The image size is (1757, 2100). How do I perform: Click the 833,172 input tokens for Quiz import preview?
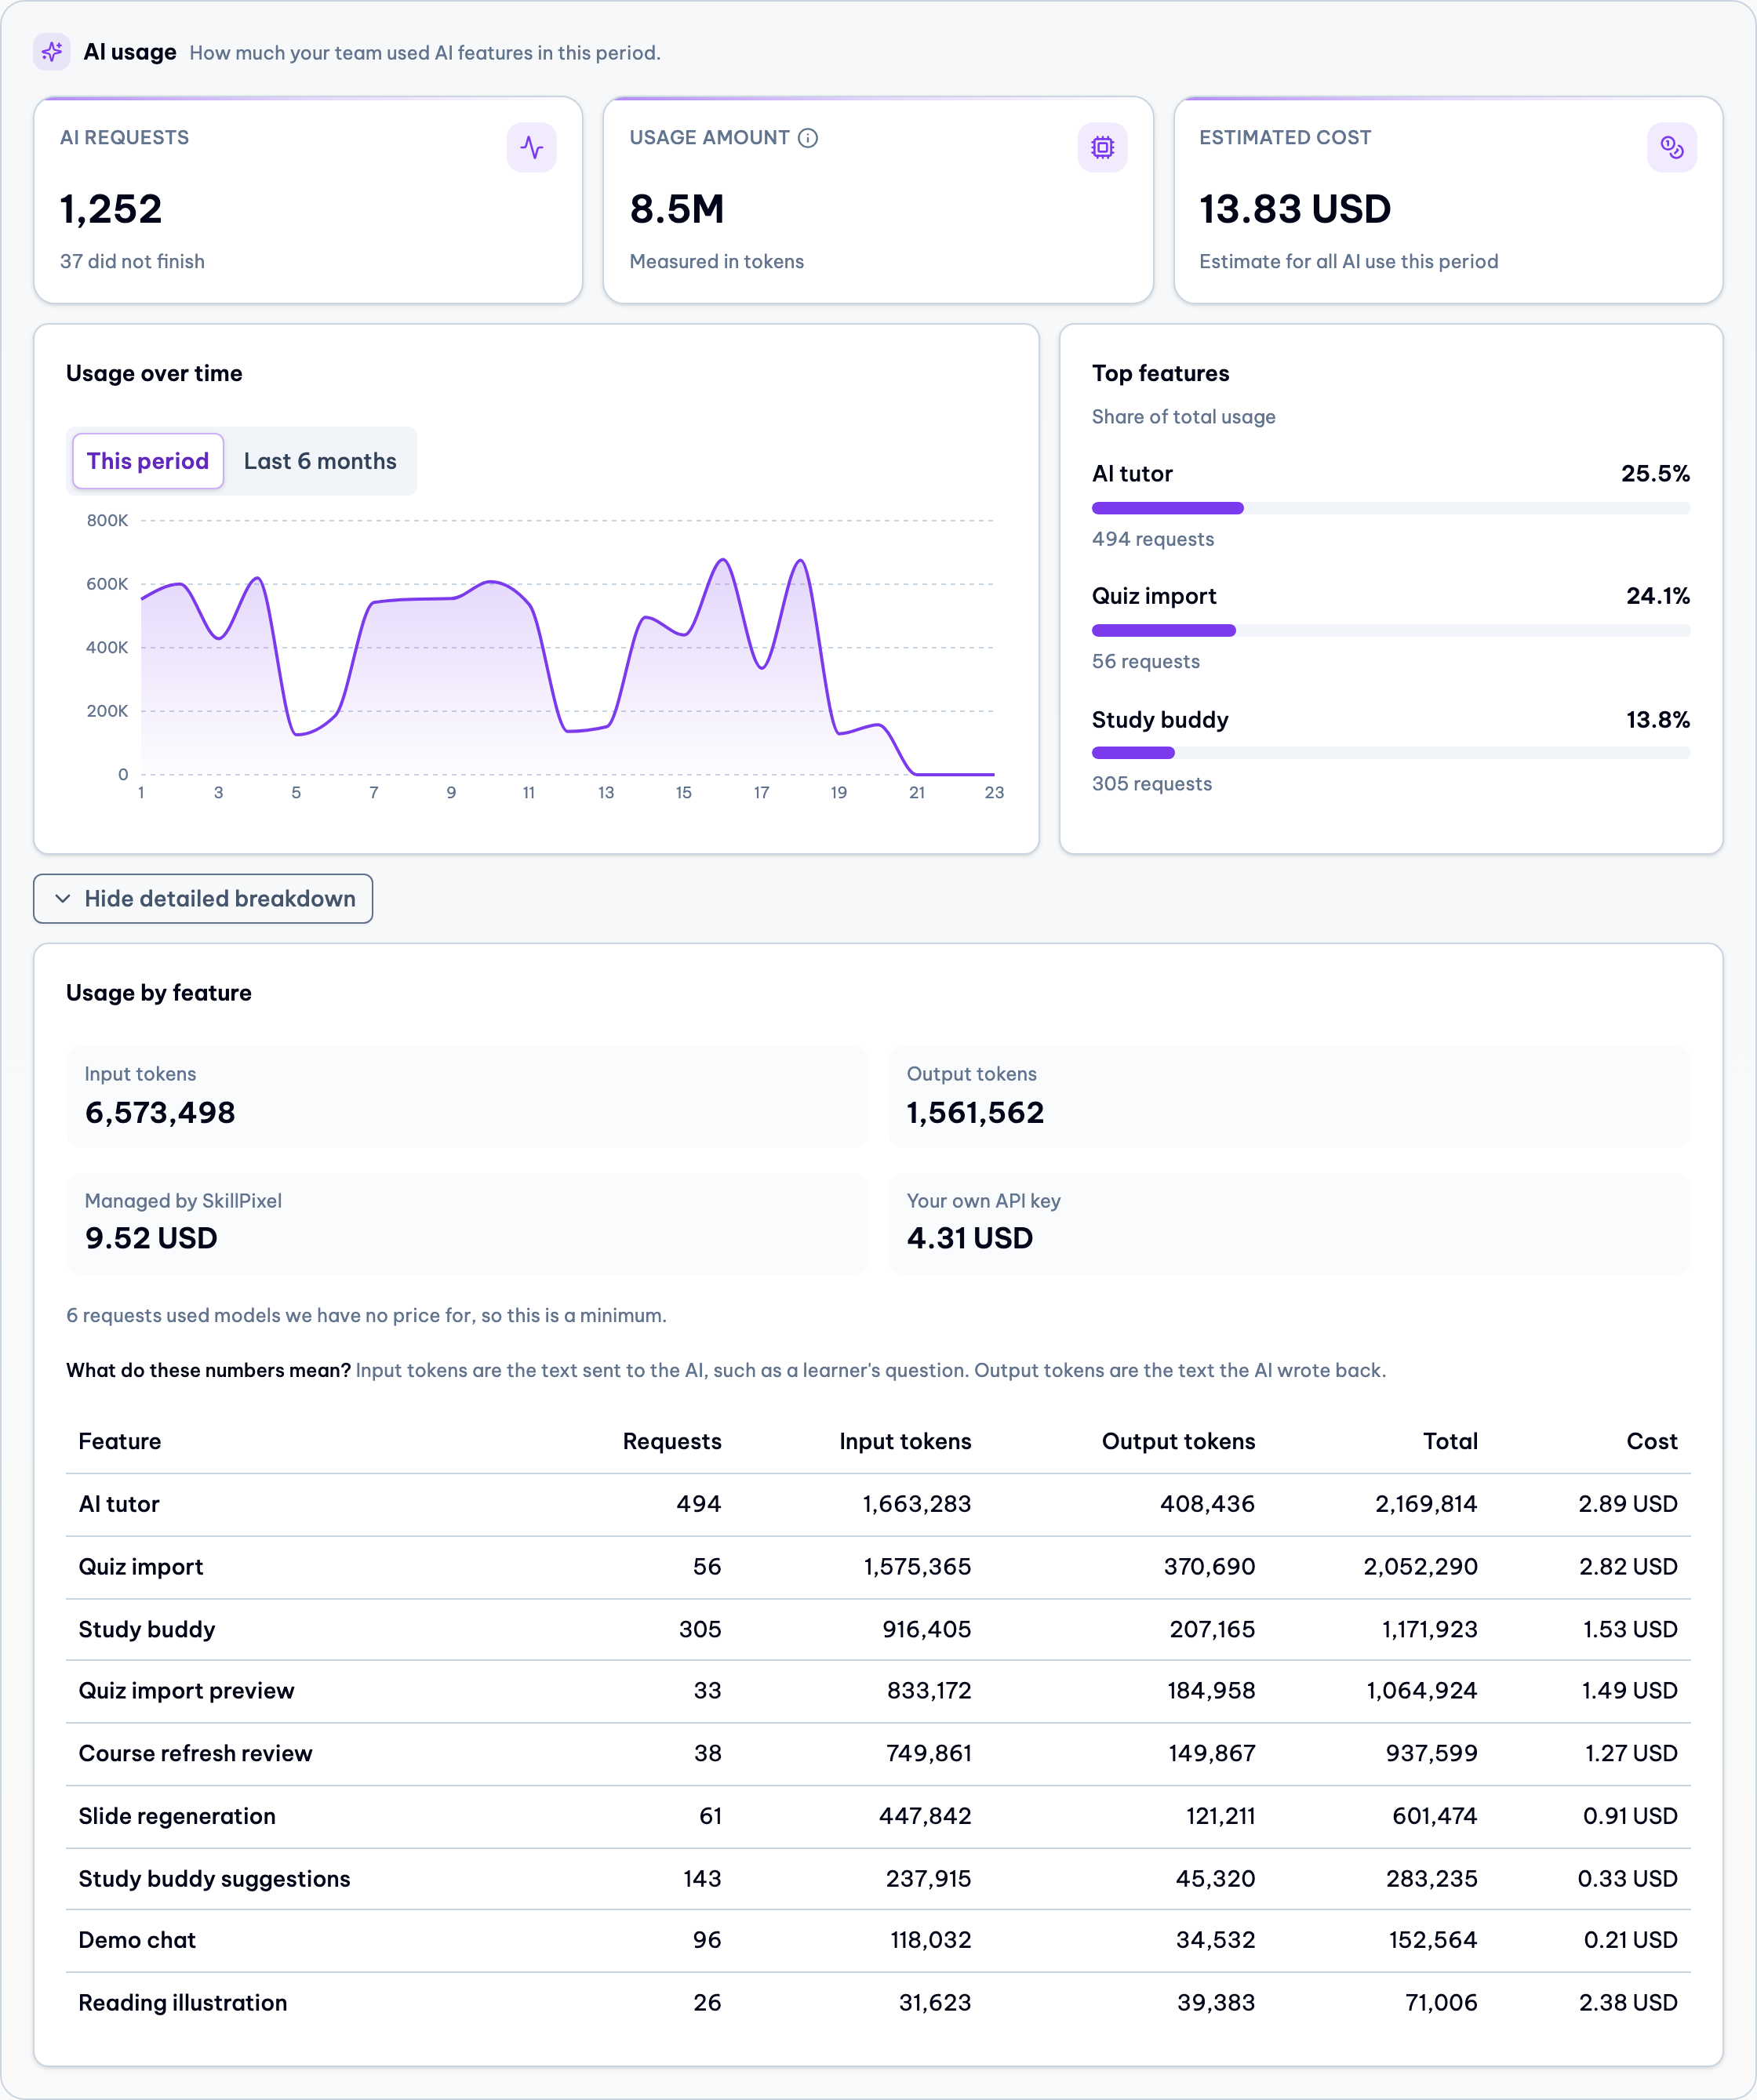[x=929, y=1691]
